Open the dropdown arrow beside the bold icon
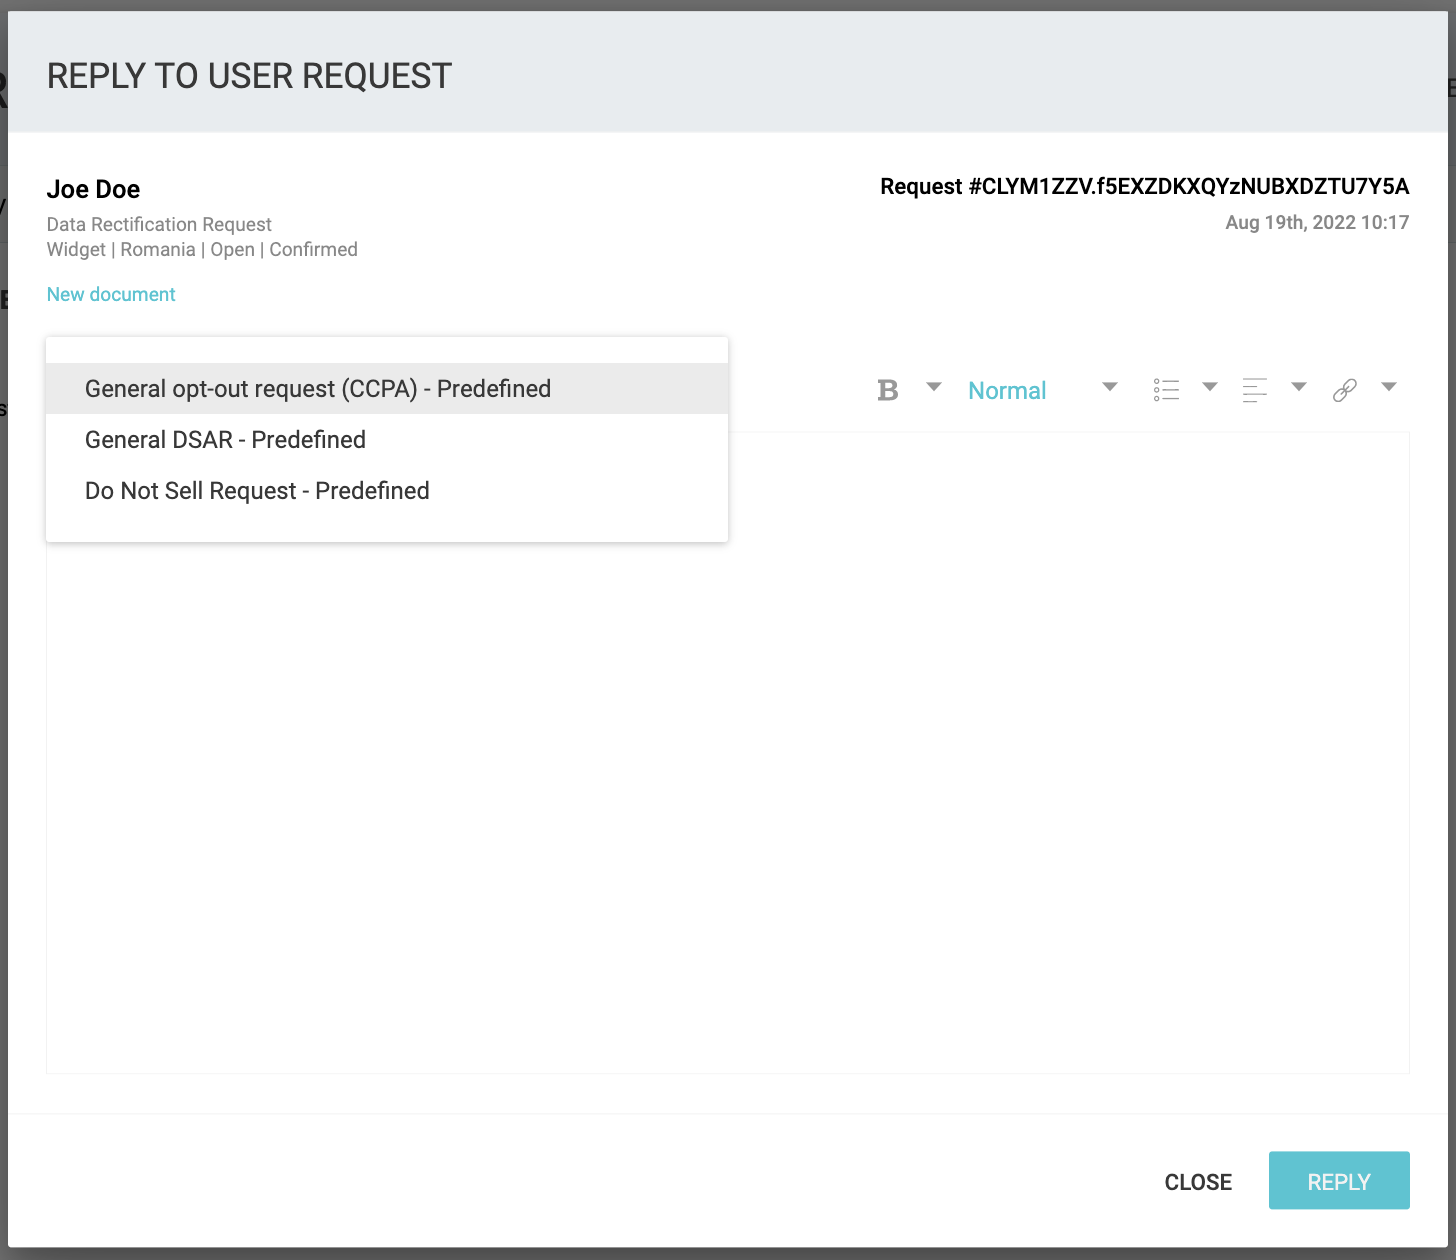This screenshot has width=1456, height=1260. (x=934, y=387)
